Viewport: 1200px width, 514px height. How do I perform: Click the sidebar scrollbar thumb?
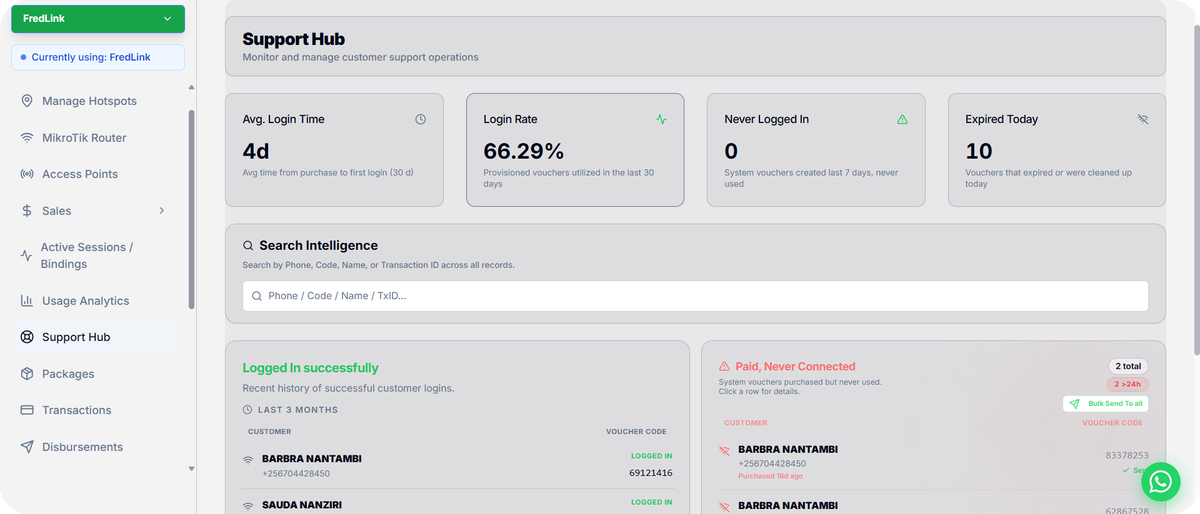191,209
